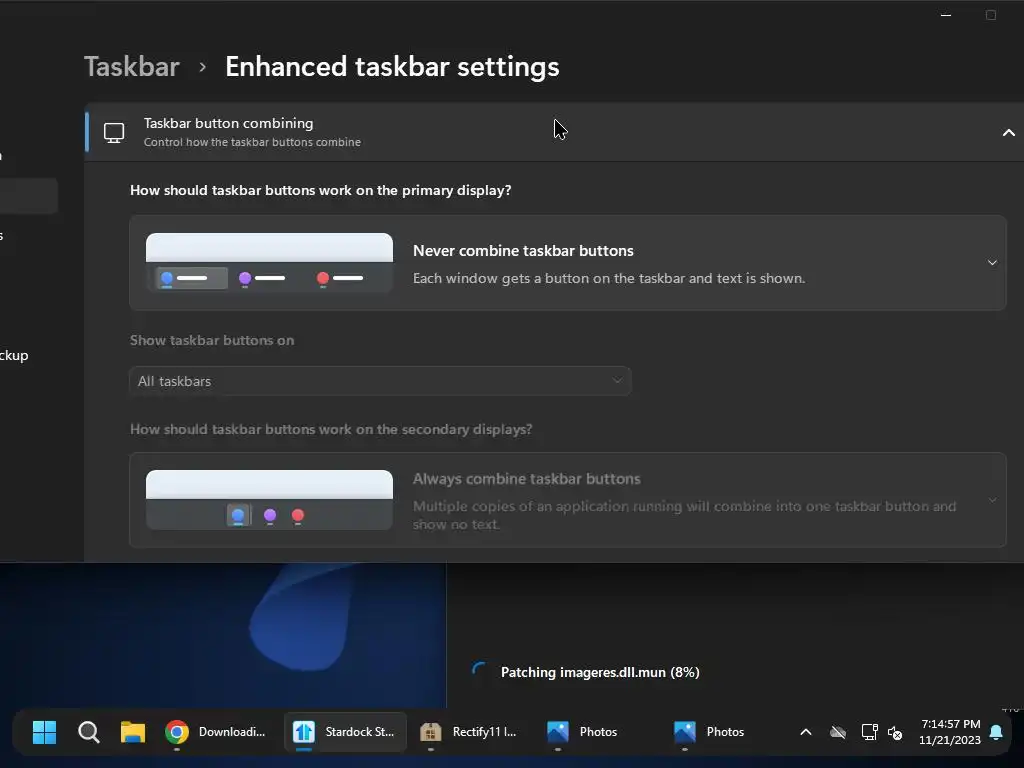Image resolution: width=1024 pixels, height=768 pixels.
Task: Show hidden system tray icons
Action: [806, 732]
